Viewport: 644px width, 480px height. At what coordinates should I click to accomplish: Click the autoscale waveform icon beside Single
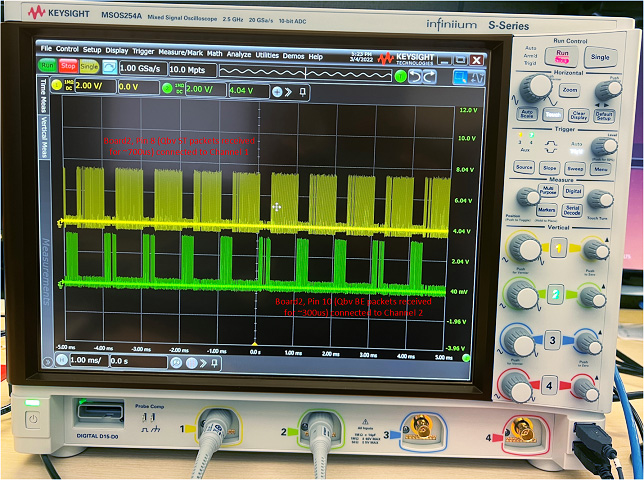109,67
